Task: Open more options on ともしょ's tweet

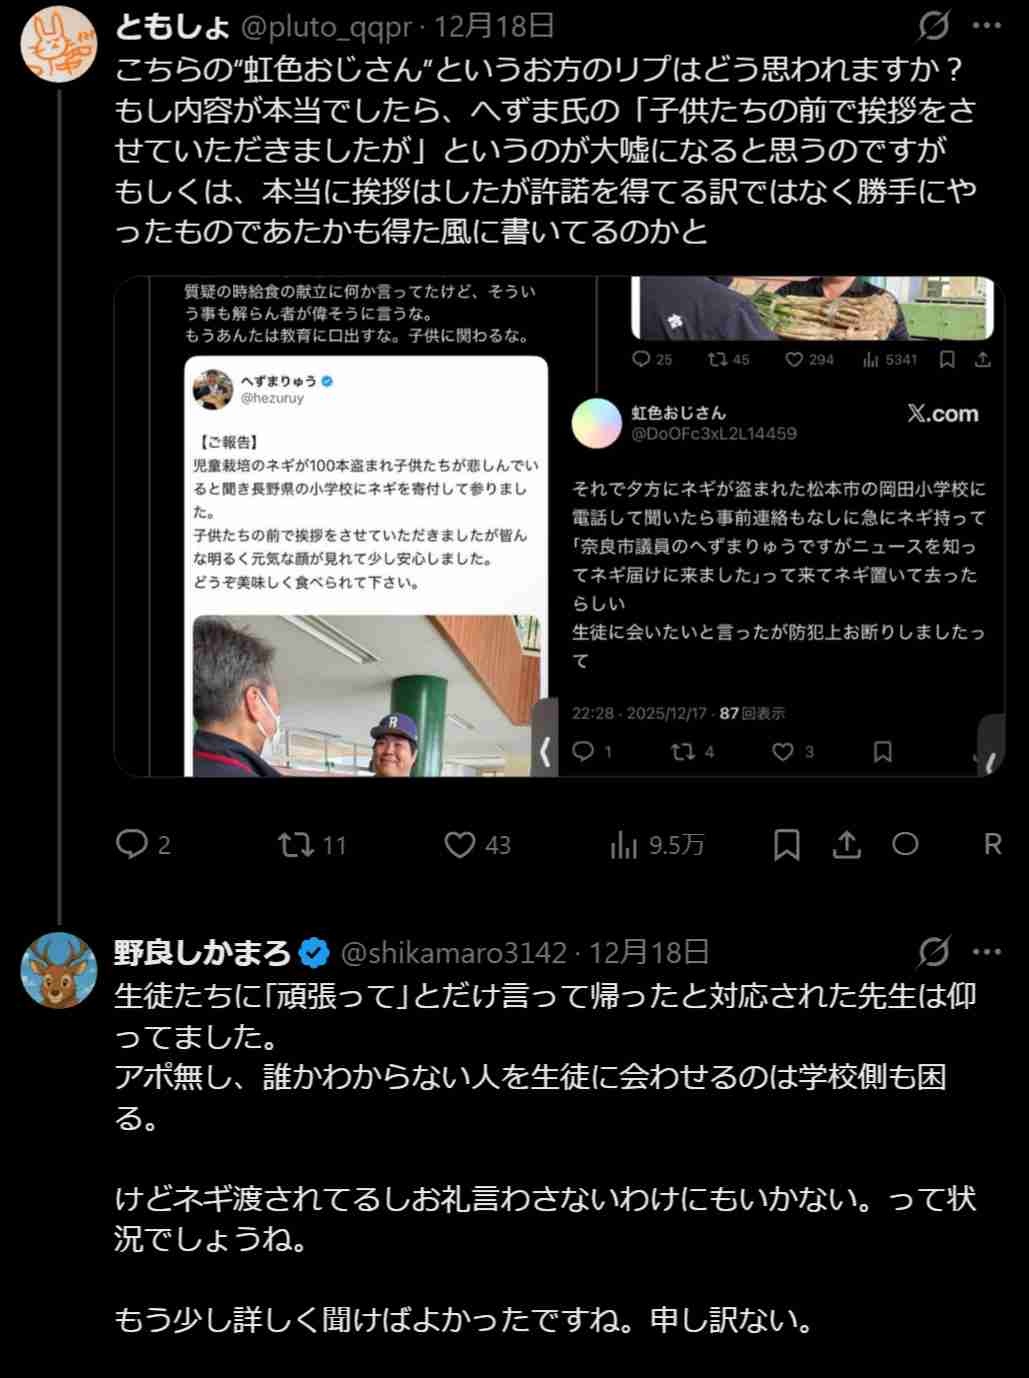Action: pyautogui.click(x=987, y=26)
